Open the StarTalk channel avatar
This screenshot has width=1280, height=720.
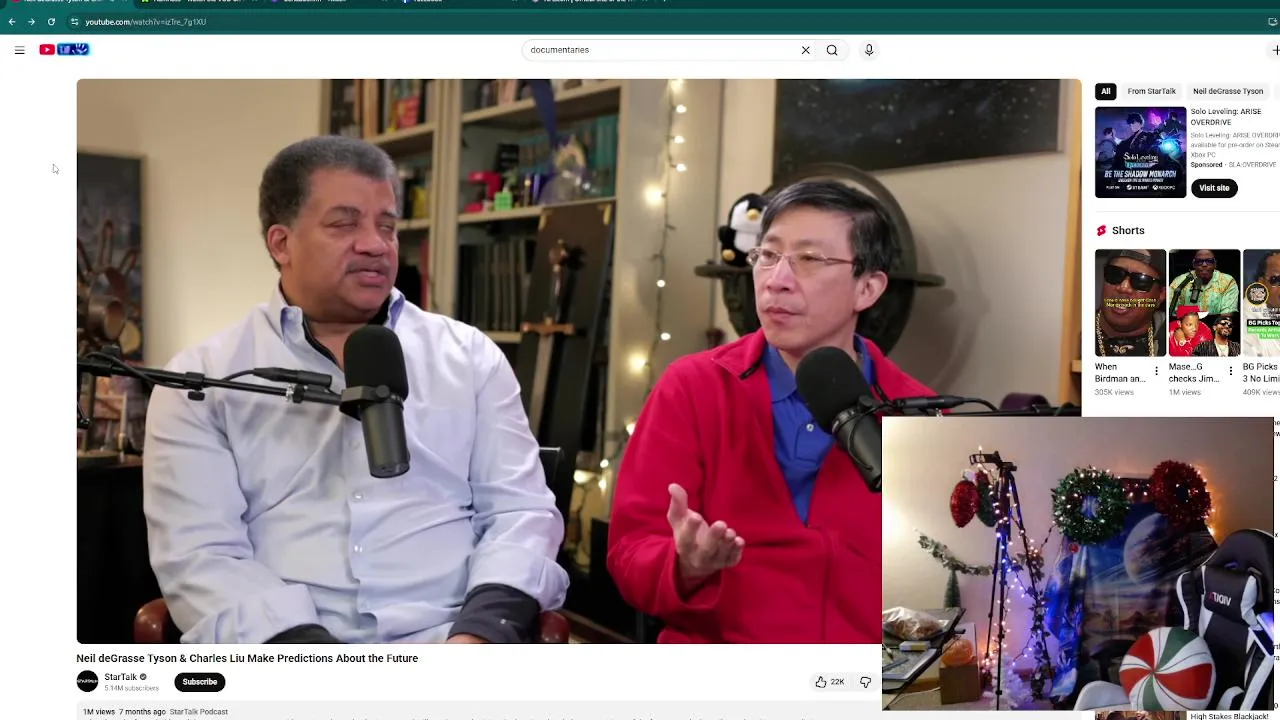pyautogui.click(x=87, y=682)
